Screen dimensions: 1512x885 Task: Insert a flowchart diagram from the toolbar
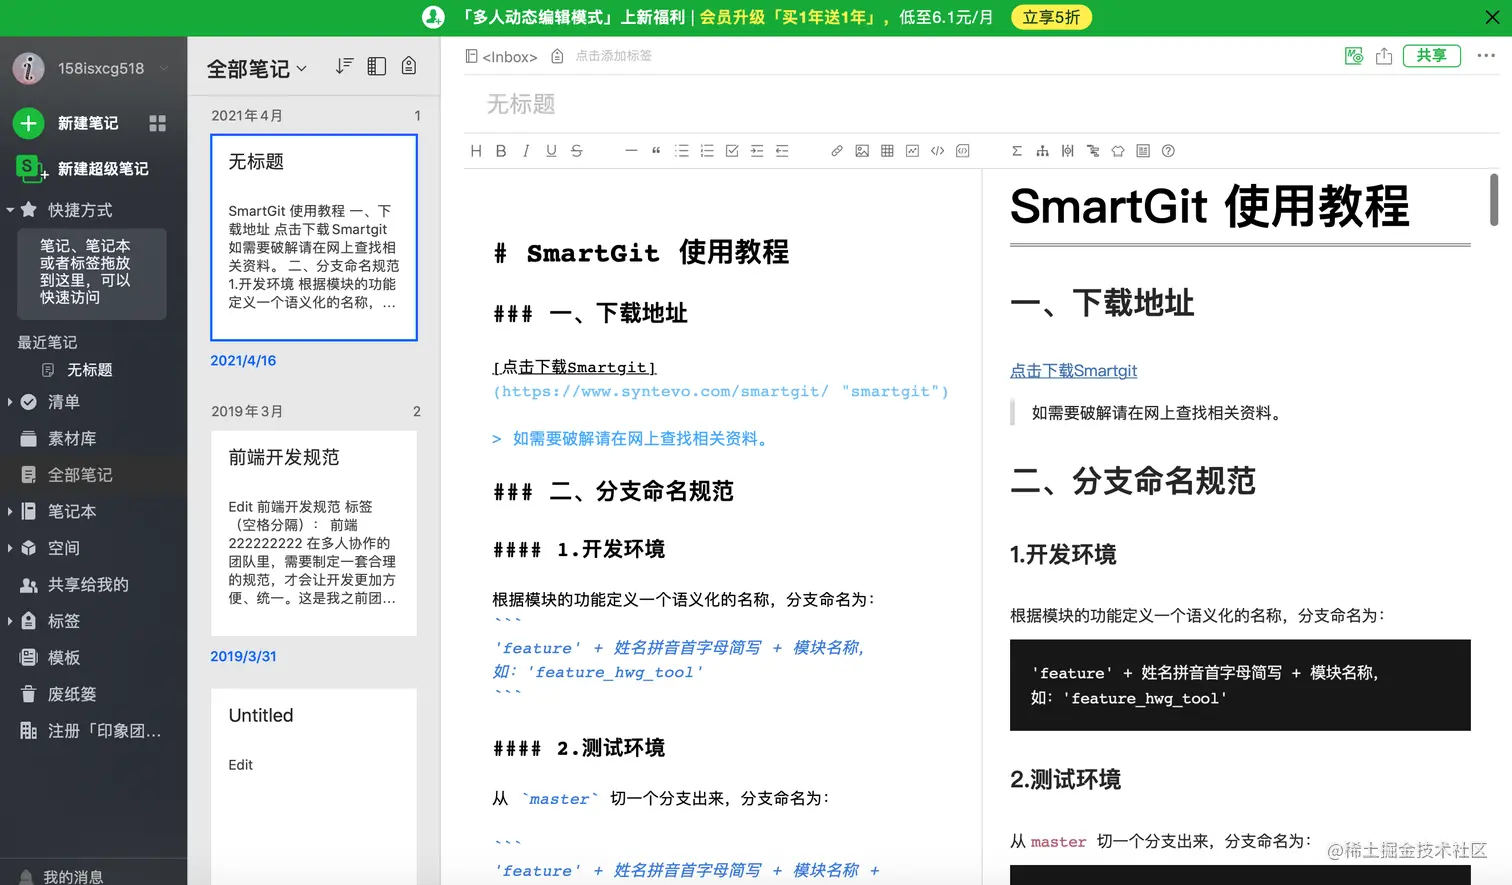[1042, 151]
